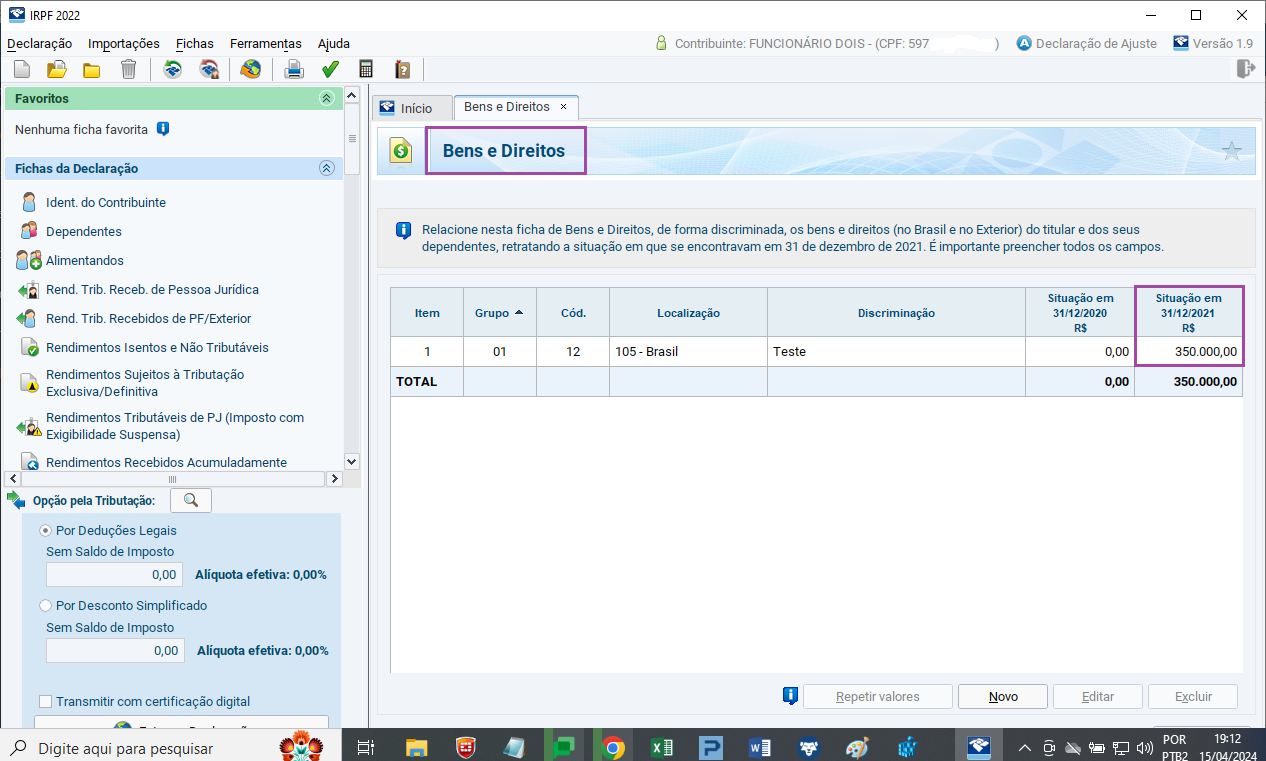
Task: Open Word from the taskbar
Action: tap(760, 747)
